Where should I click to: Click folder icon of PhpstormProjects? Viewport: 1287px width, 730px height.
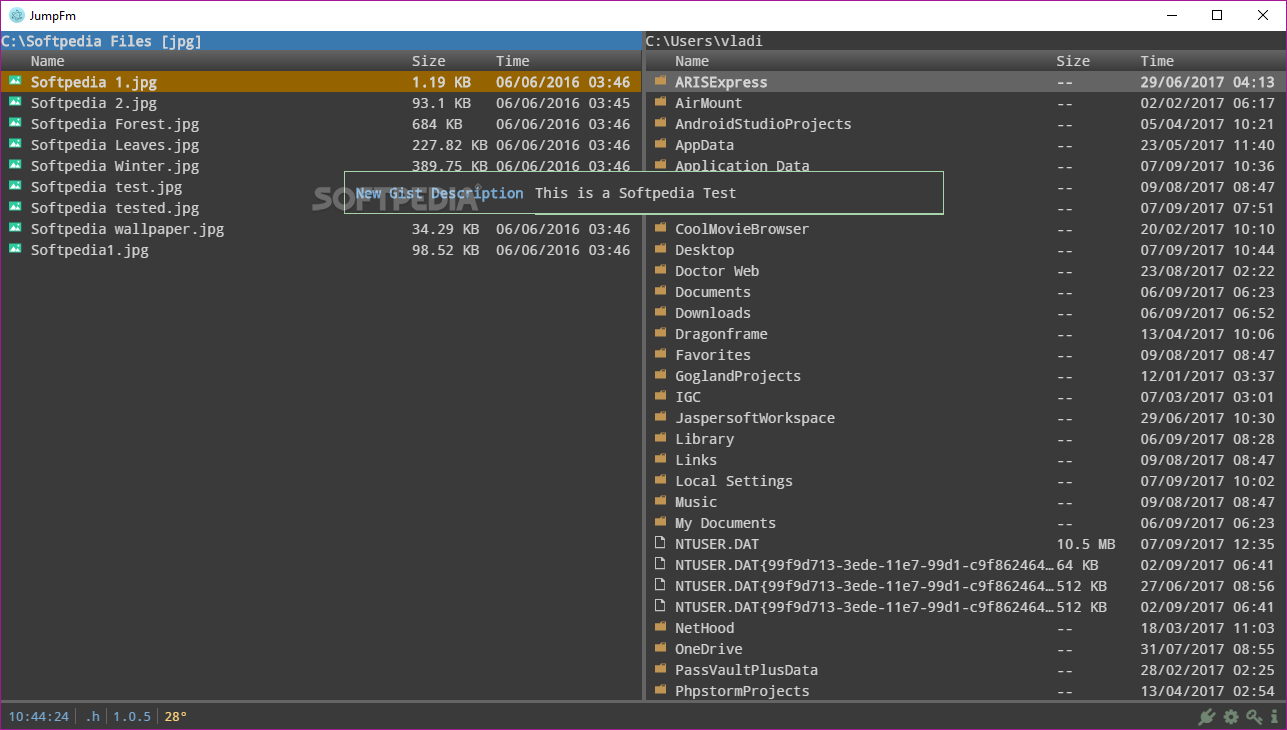(x=660, y=690)
